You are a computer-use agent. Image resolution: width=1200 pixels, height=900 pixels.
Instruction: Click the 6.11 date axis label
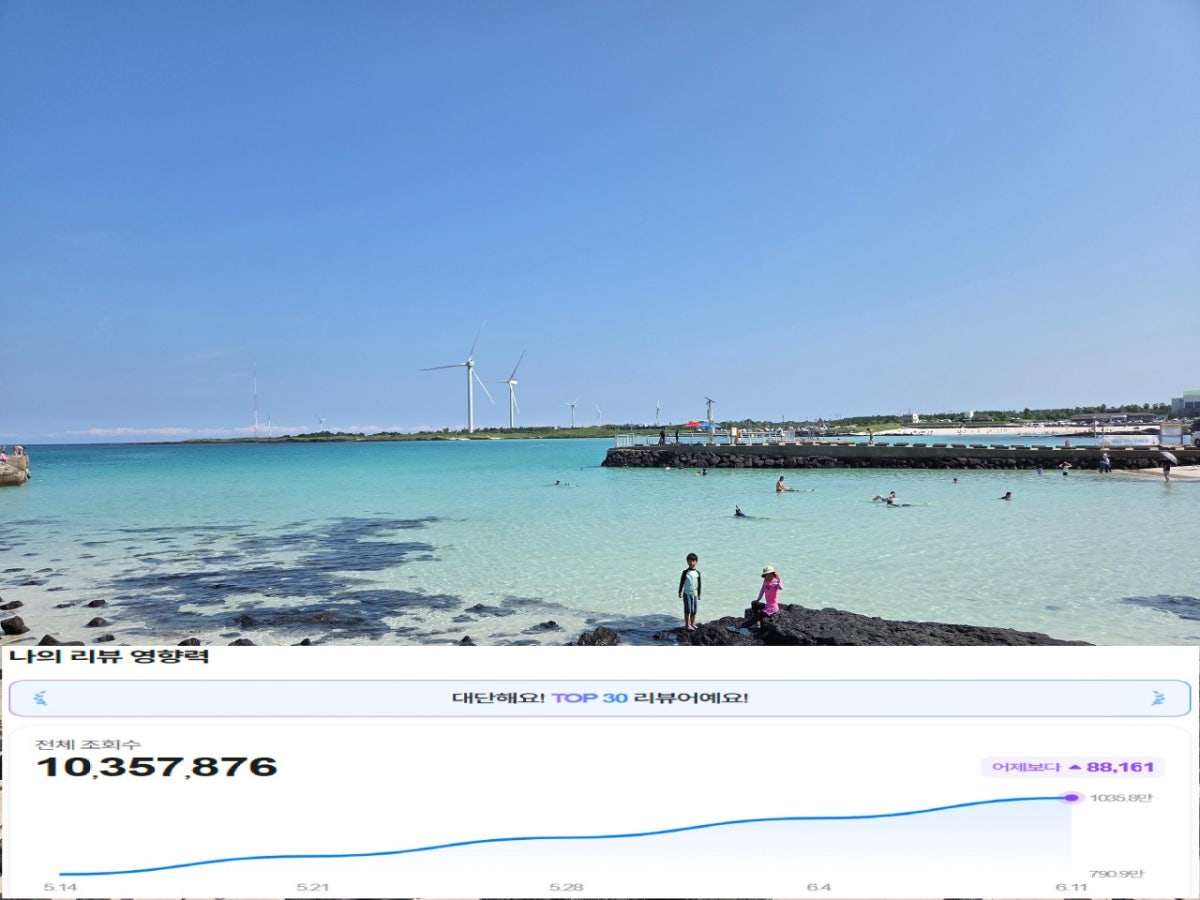pyautogui.click(x=1072, y=887)
